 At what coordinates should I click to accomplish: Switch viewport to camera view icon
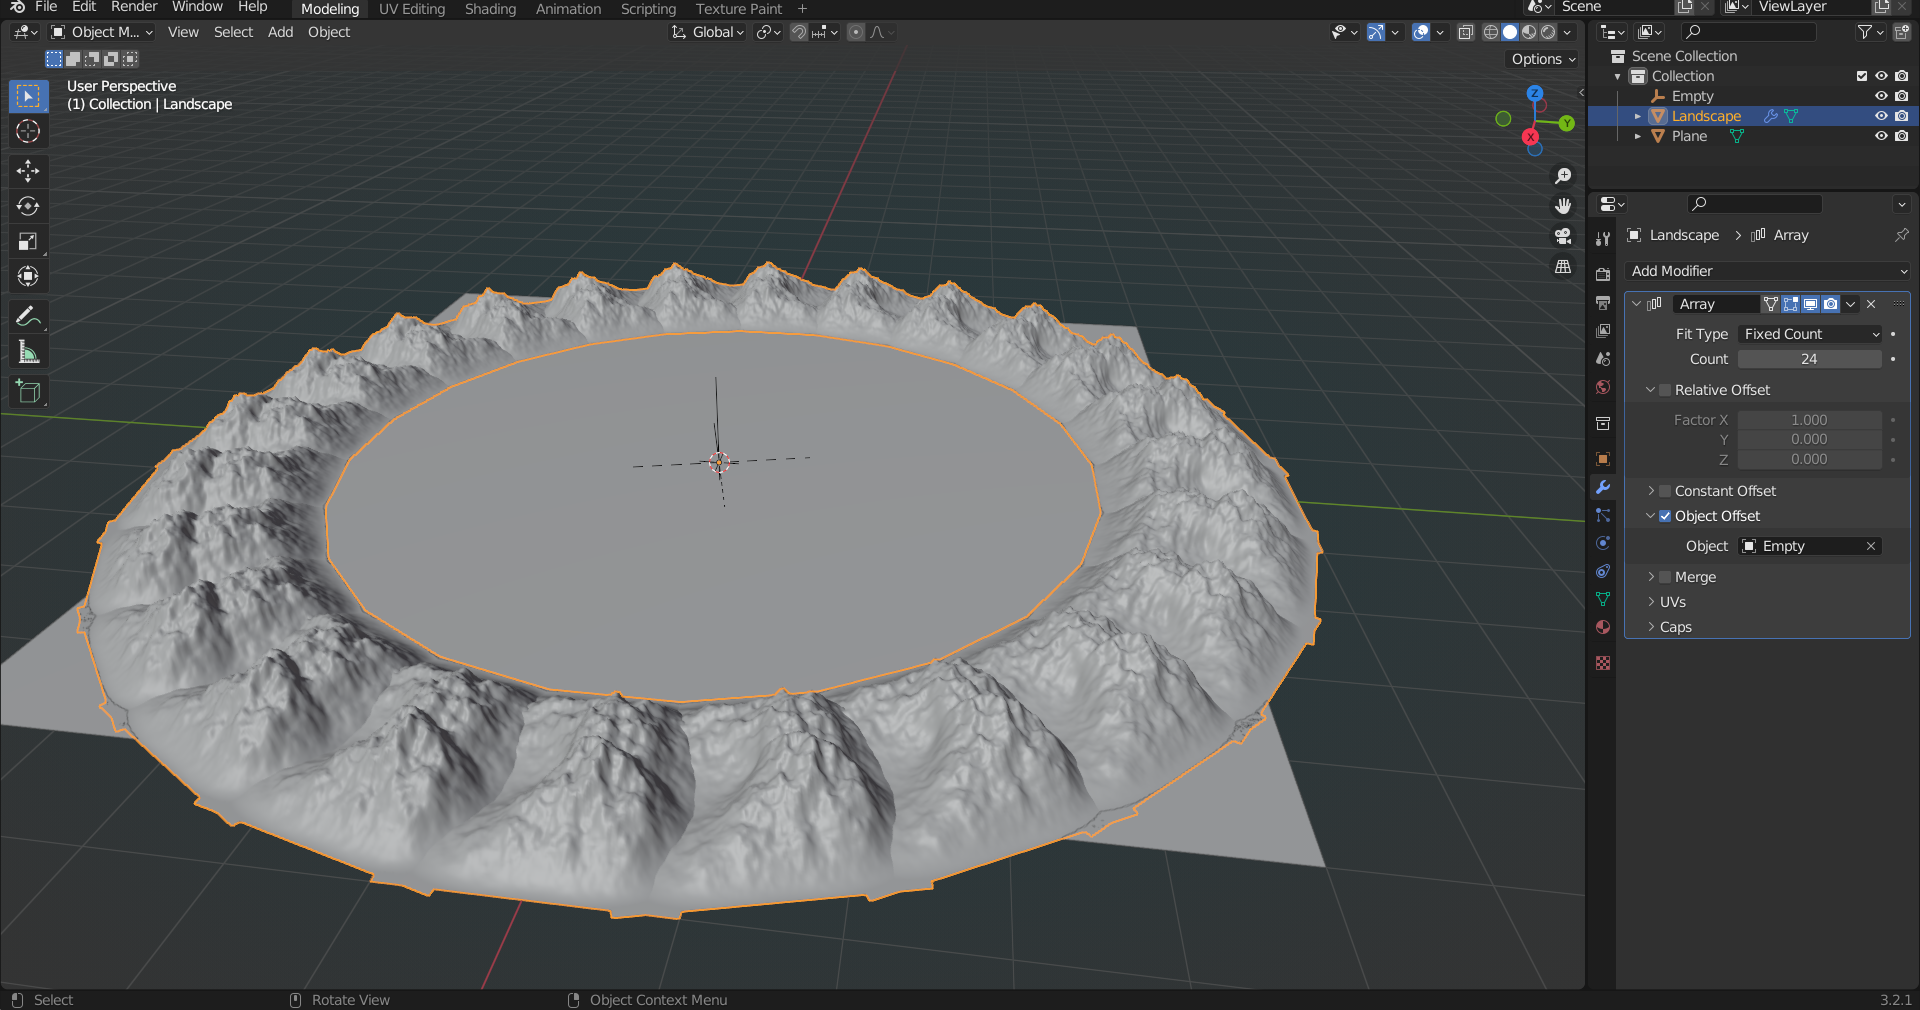(1562, 237)
